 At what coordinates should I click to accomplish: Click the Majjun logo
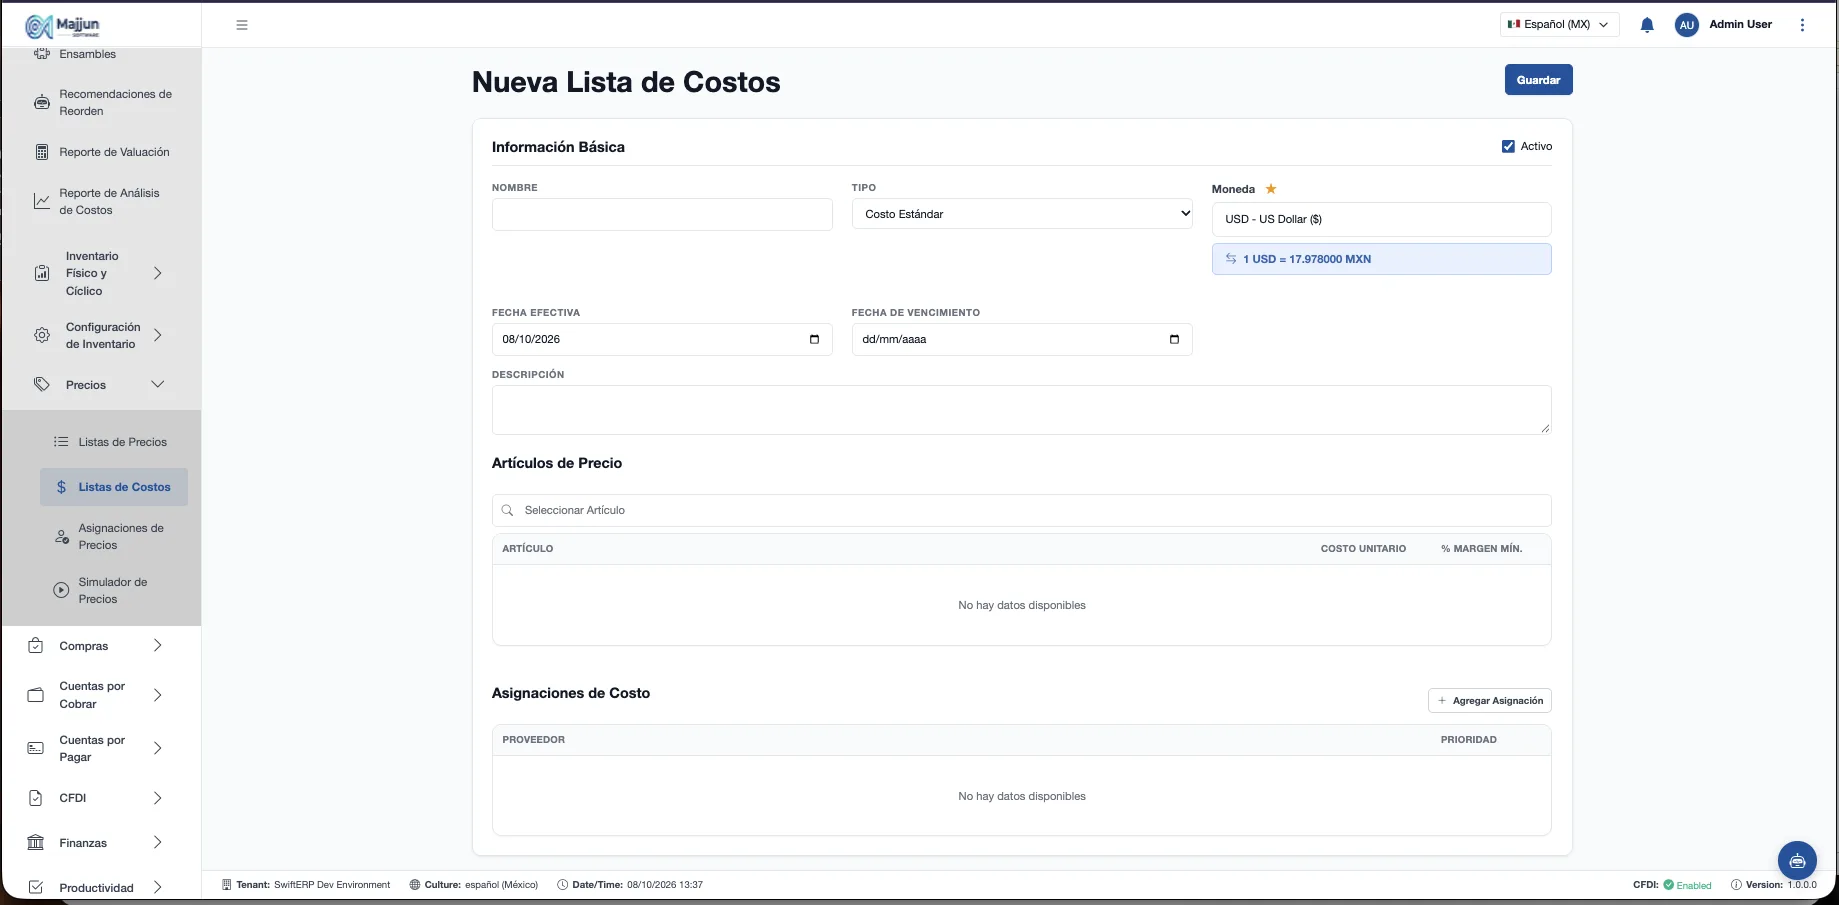point(62,26)
